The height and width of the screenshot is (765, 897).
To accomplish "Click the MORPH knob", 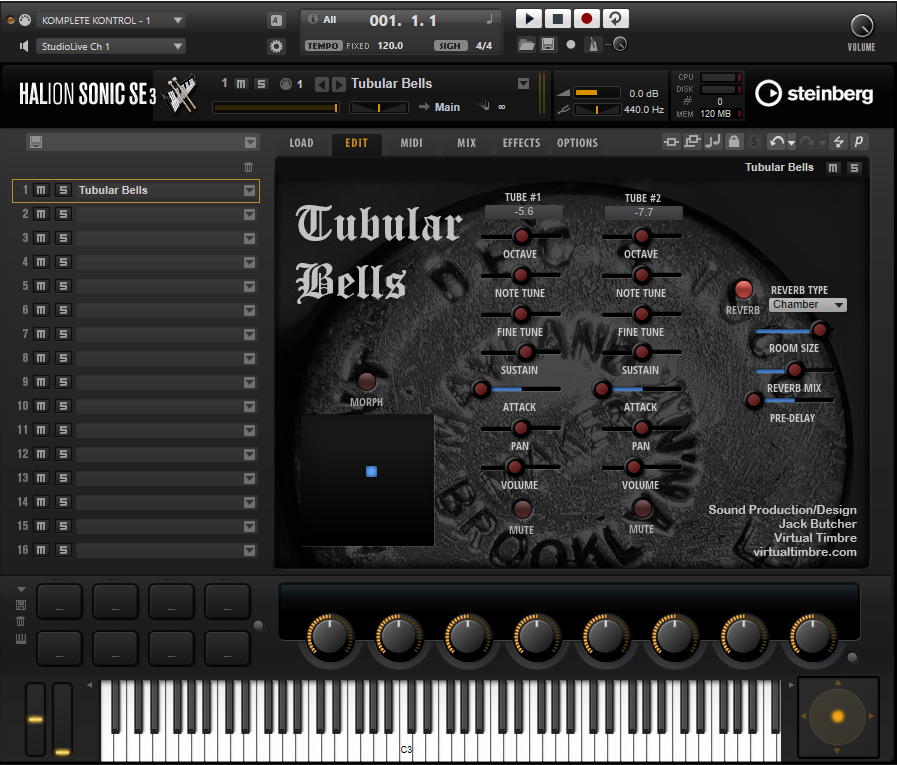I will [x=366, y=381].
